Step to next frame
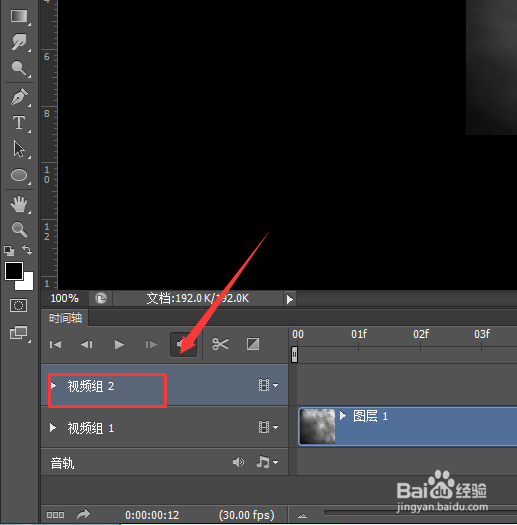 pyautogui.click(x=151, y=344)
